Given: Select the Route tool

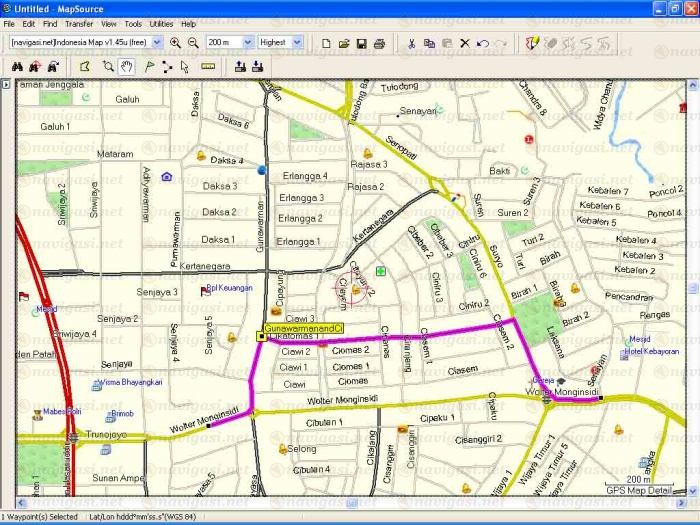Looking at the screenshot, I should click(x=166, y=67).
